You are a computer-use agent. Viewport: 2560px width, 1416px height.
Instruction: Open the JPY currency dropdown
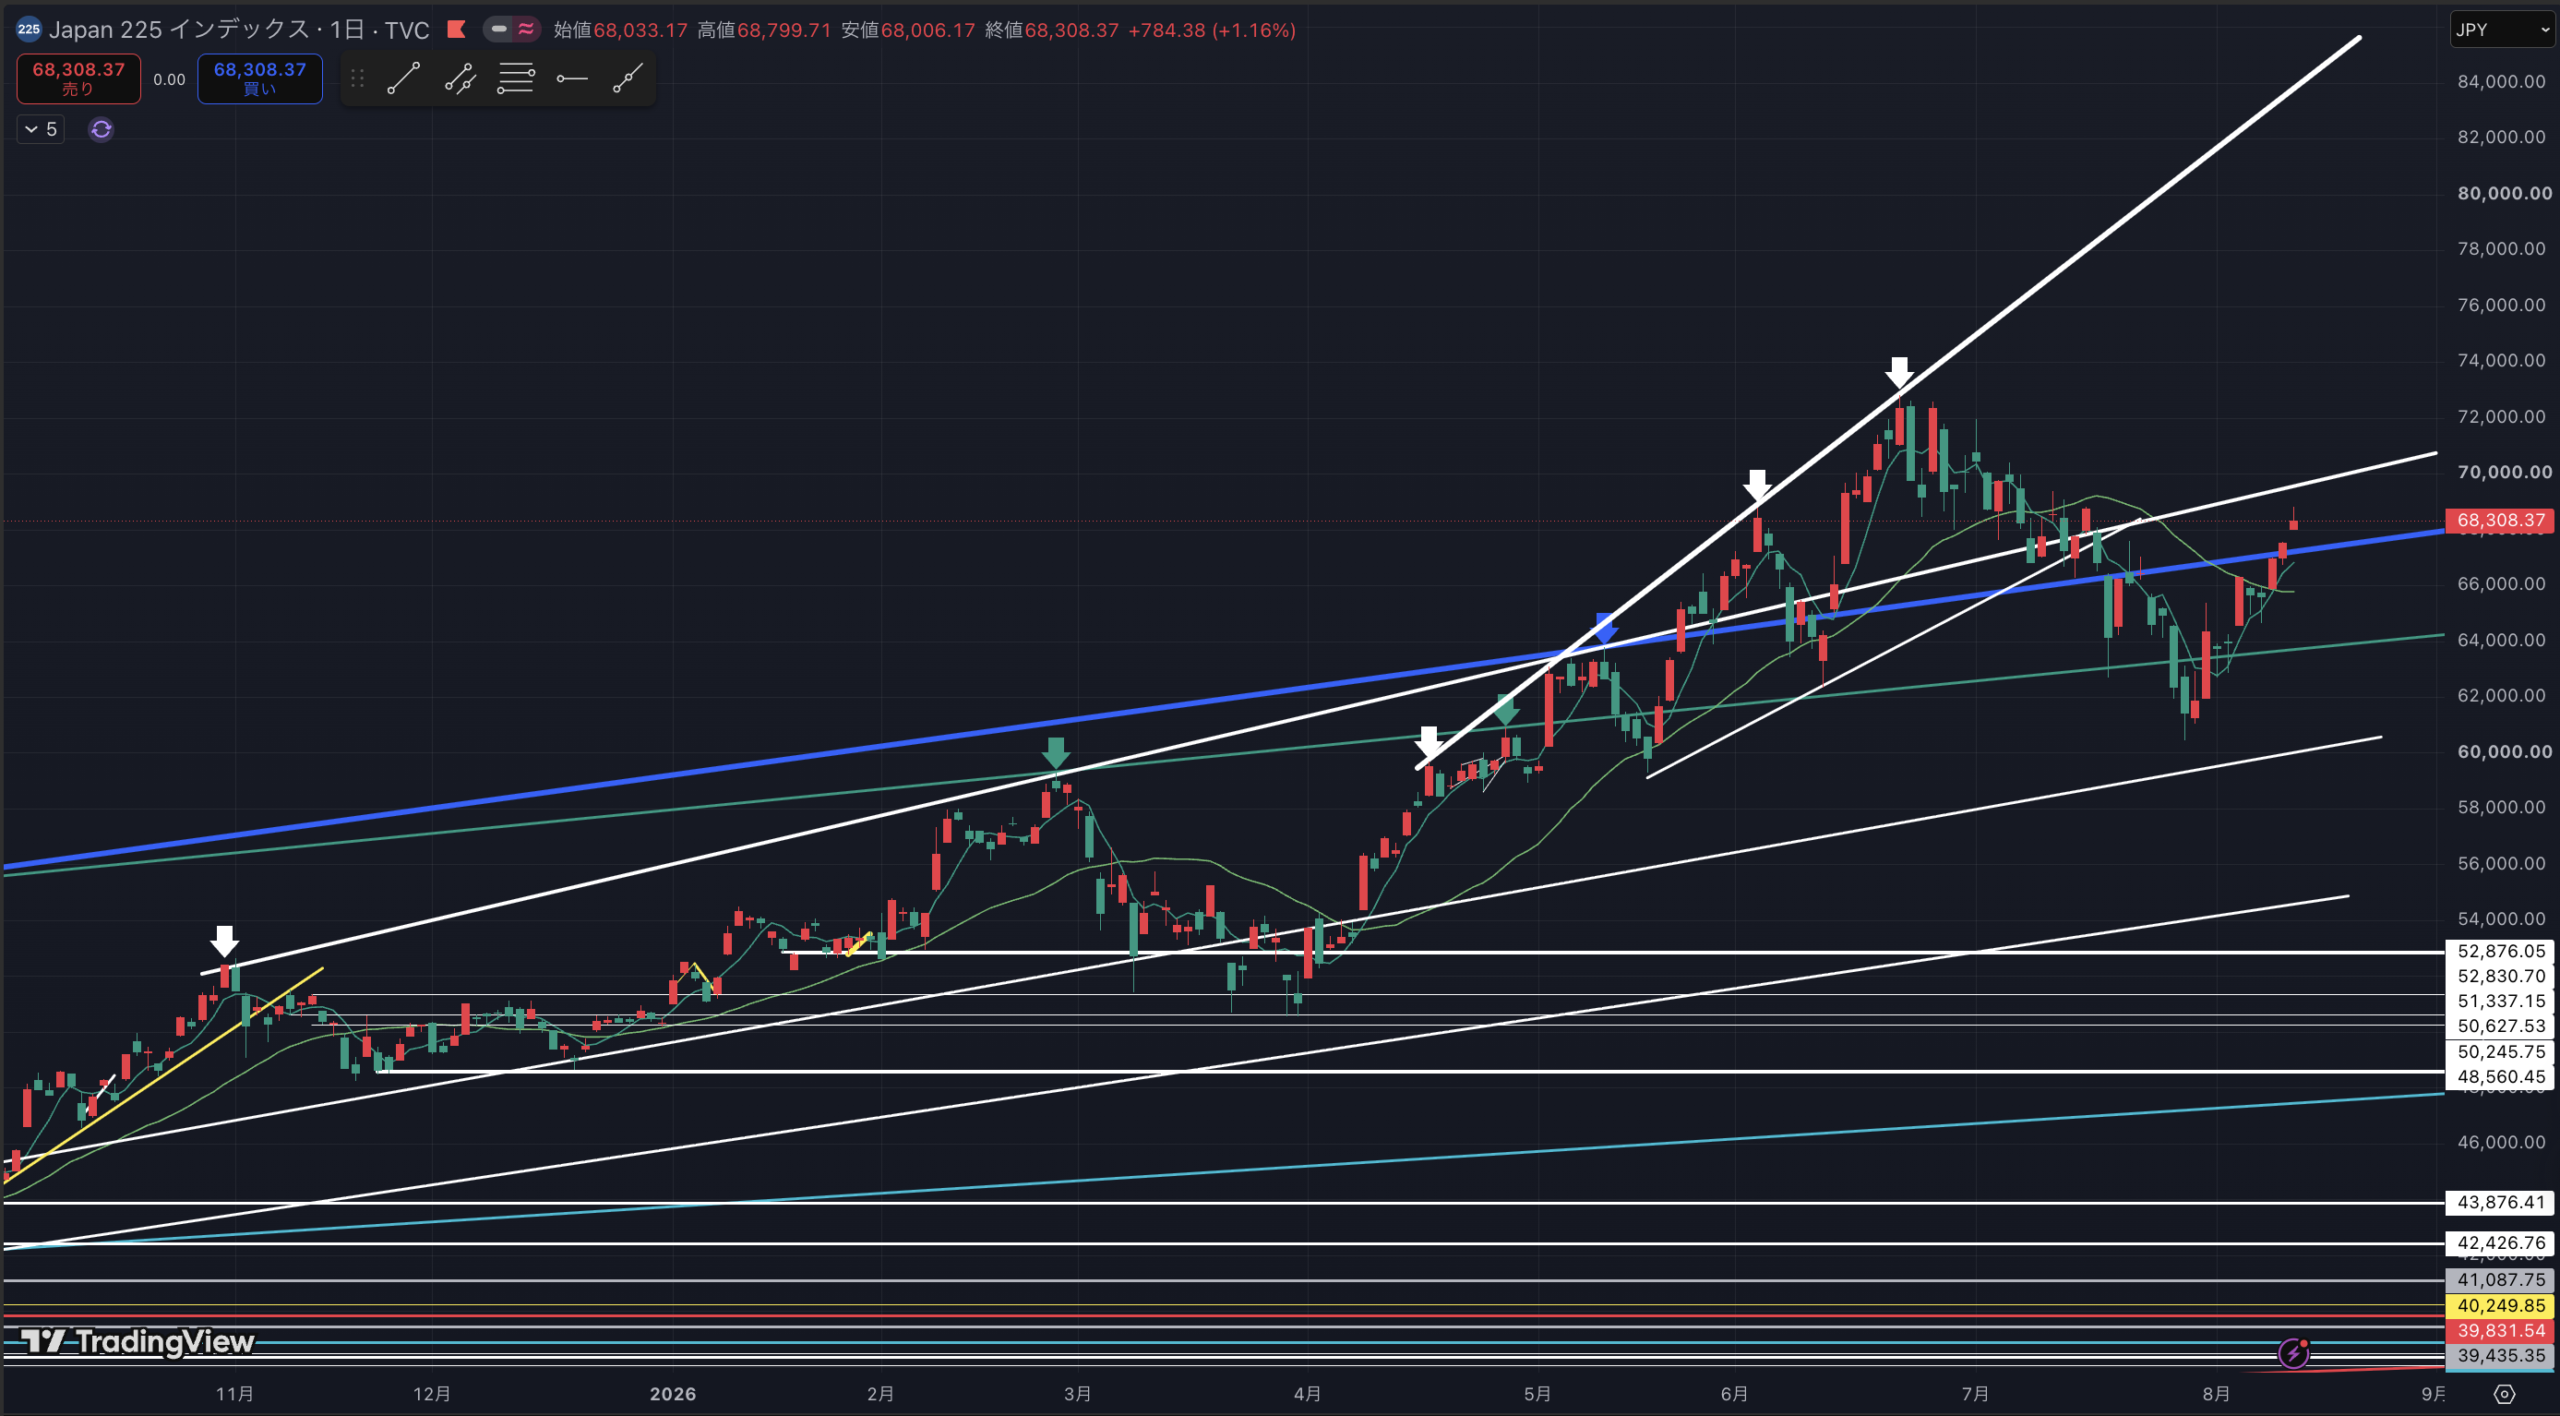coord(2502,29)
